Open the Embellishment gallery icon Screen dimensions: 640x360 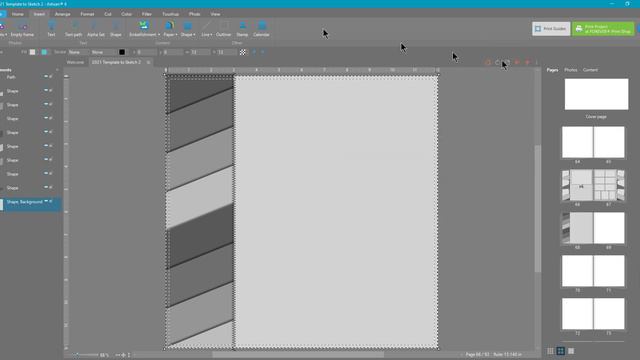click(x=144, y=26)
